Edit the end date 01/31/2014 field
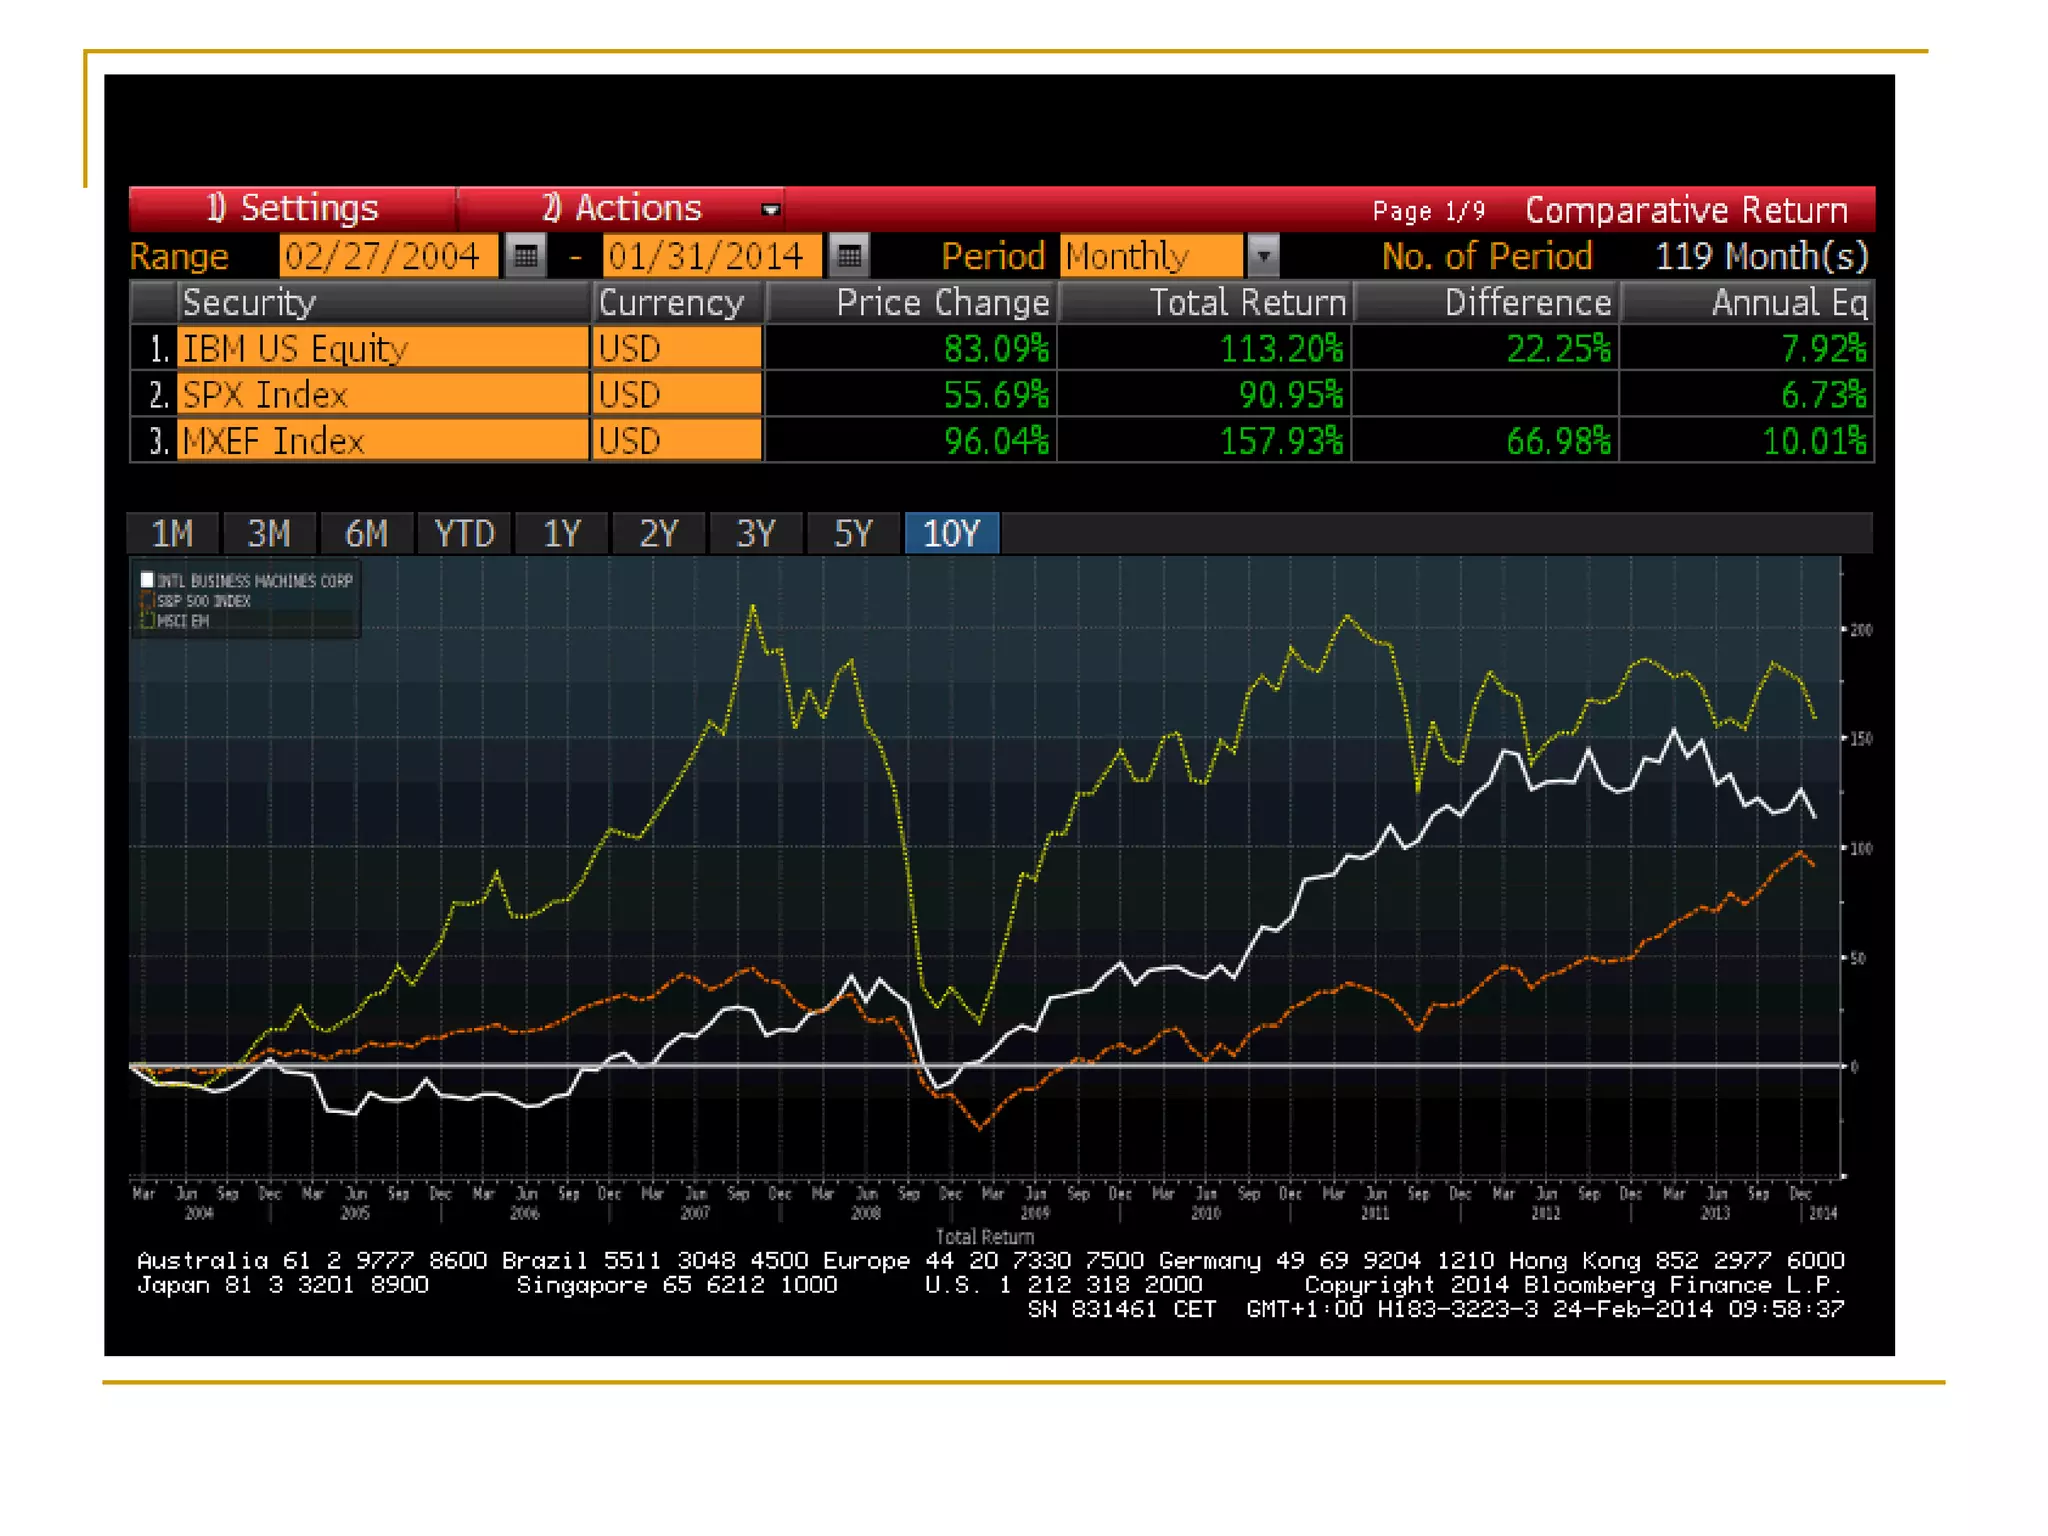2048x1536 pixels. [711, 257]
